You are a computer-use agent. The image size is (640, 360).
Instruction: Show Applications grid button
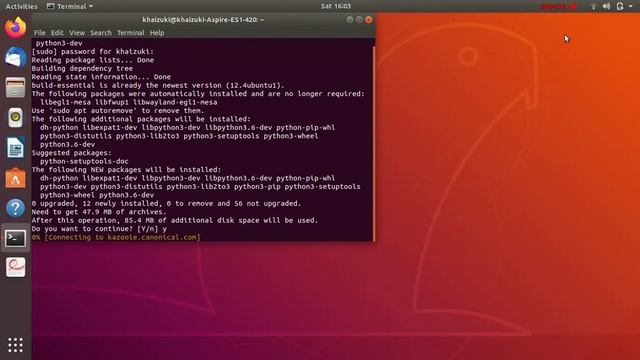pos(16,345)
